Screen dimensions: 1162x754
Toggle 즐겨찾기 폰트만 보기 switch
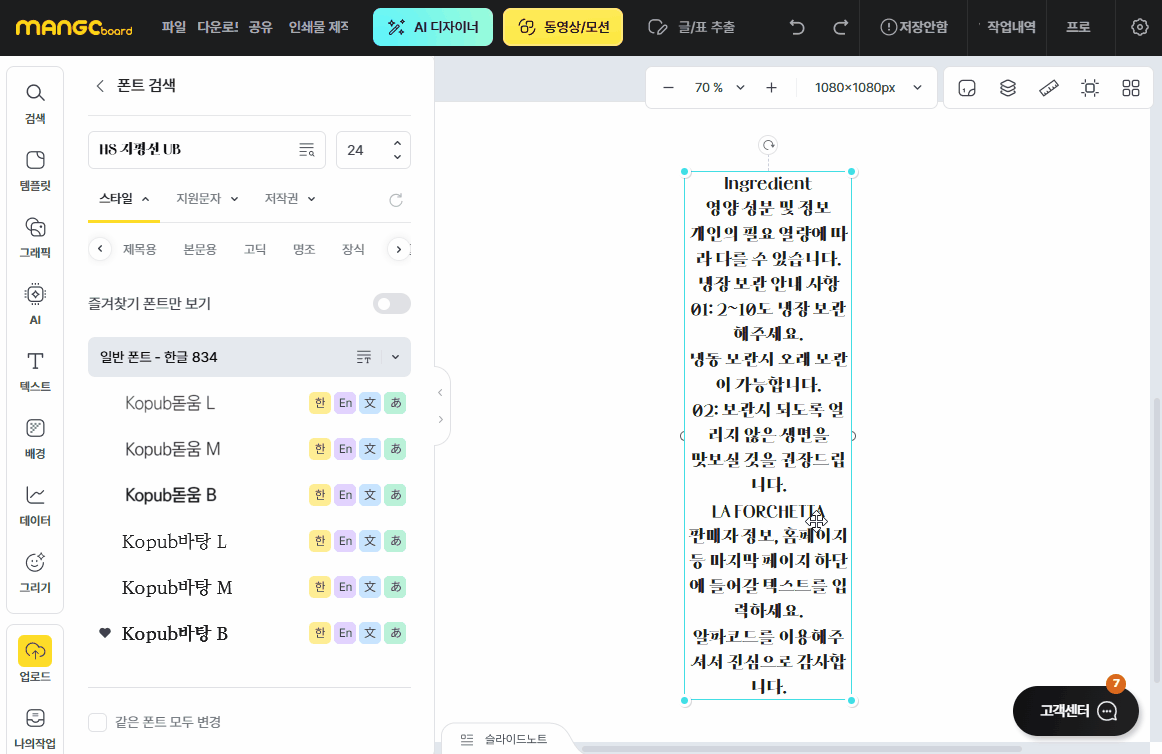pyautogui.click(x=391, y=304)
